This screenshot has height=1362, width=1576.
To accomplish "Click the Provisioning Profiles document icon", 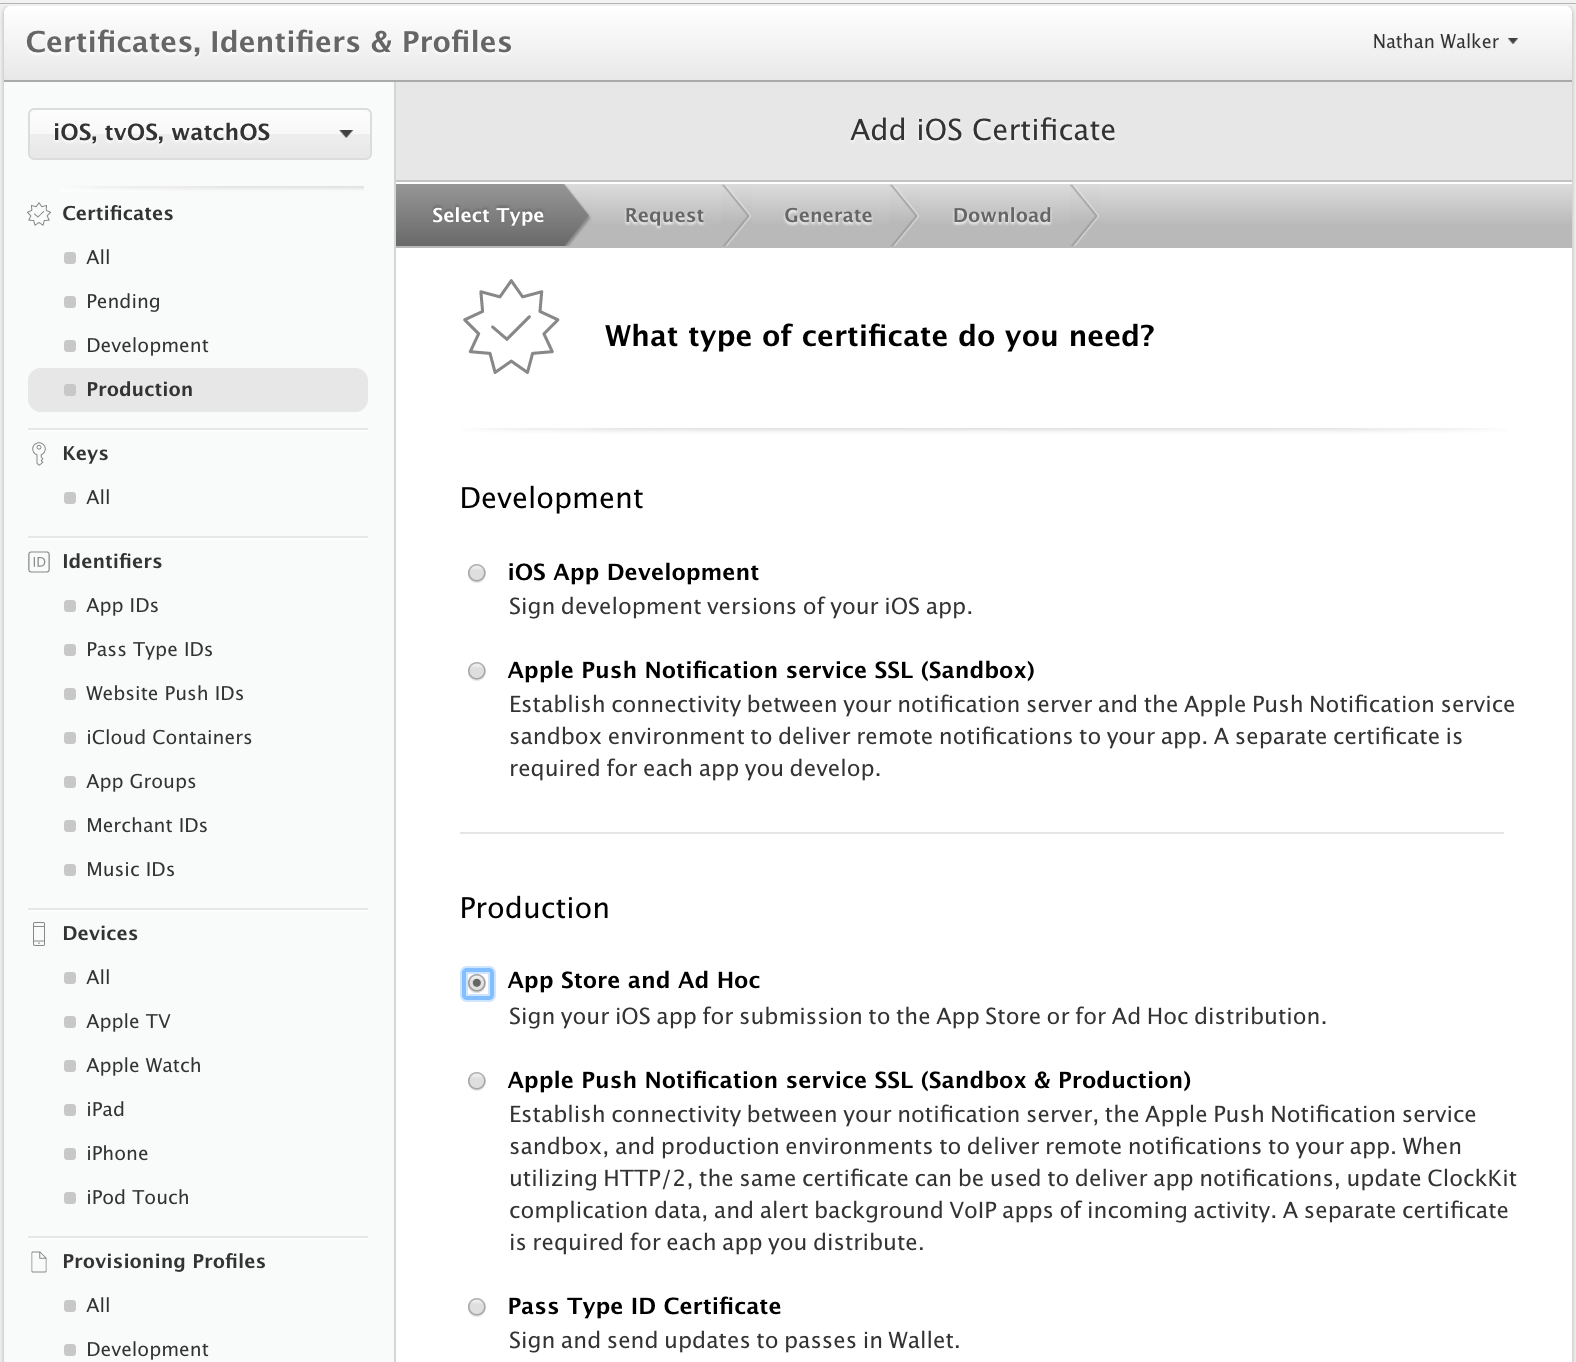I will click(x=39, y=1262).
